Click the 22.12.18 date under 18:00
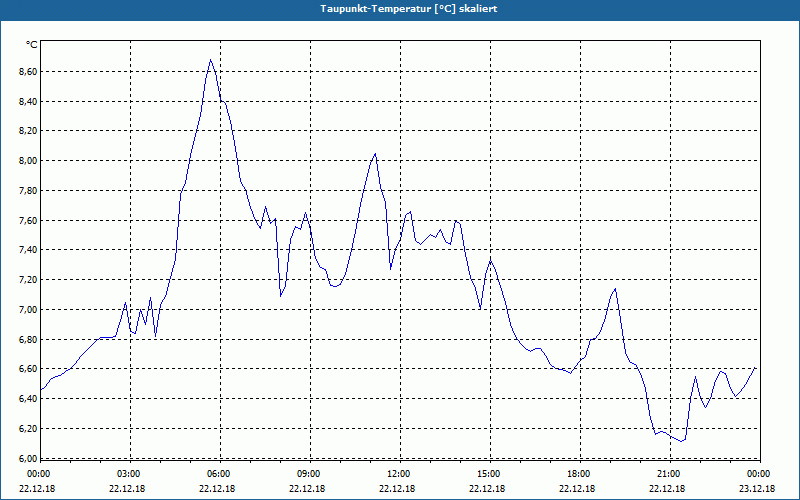This screenshot has height=500, width=800. tap(577, 488)
